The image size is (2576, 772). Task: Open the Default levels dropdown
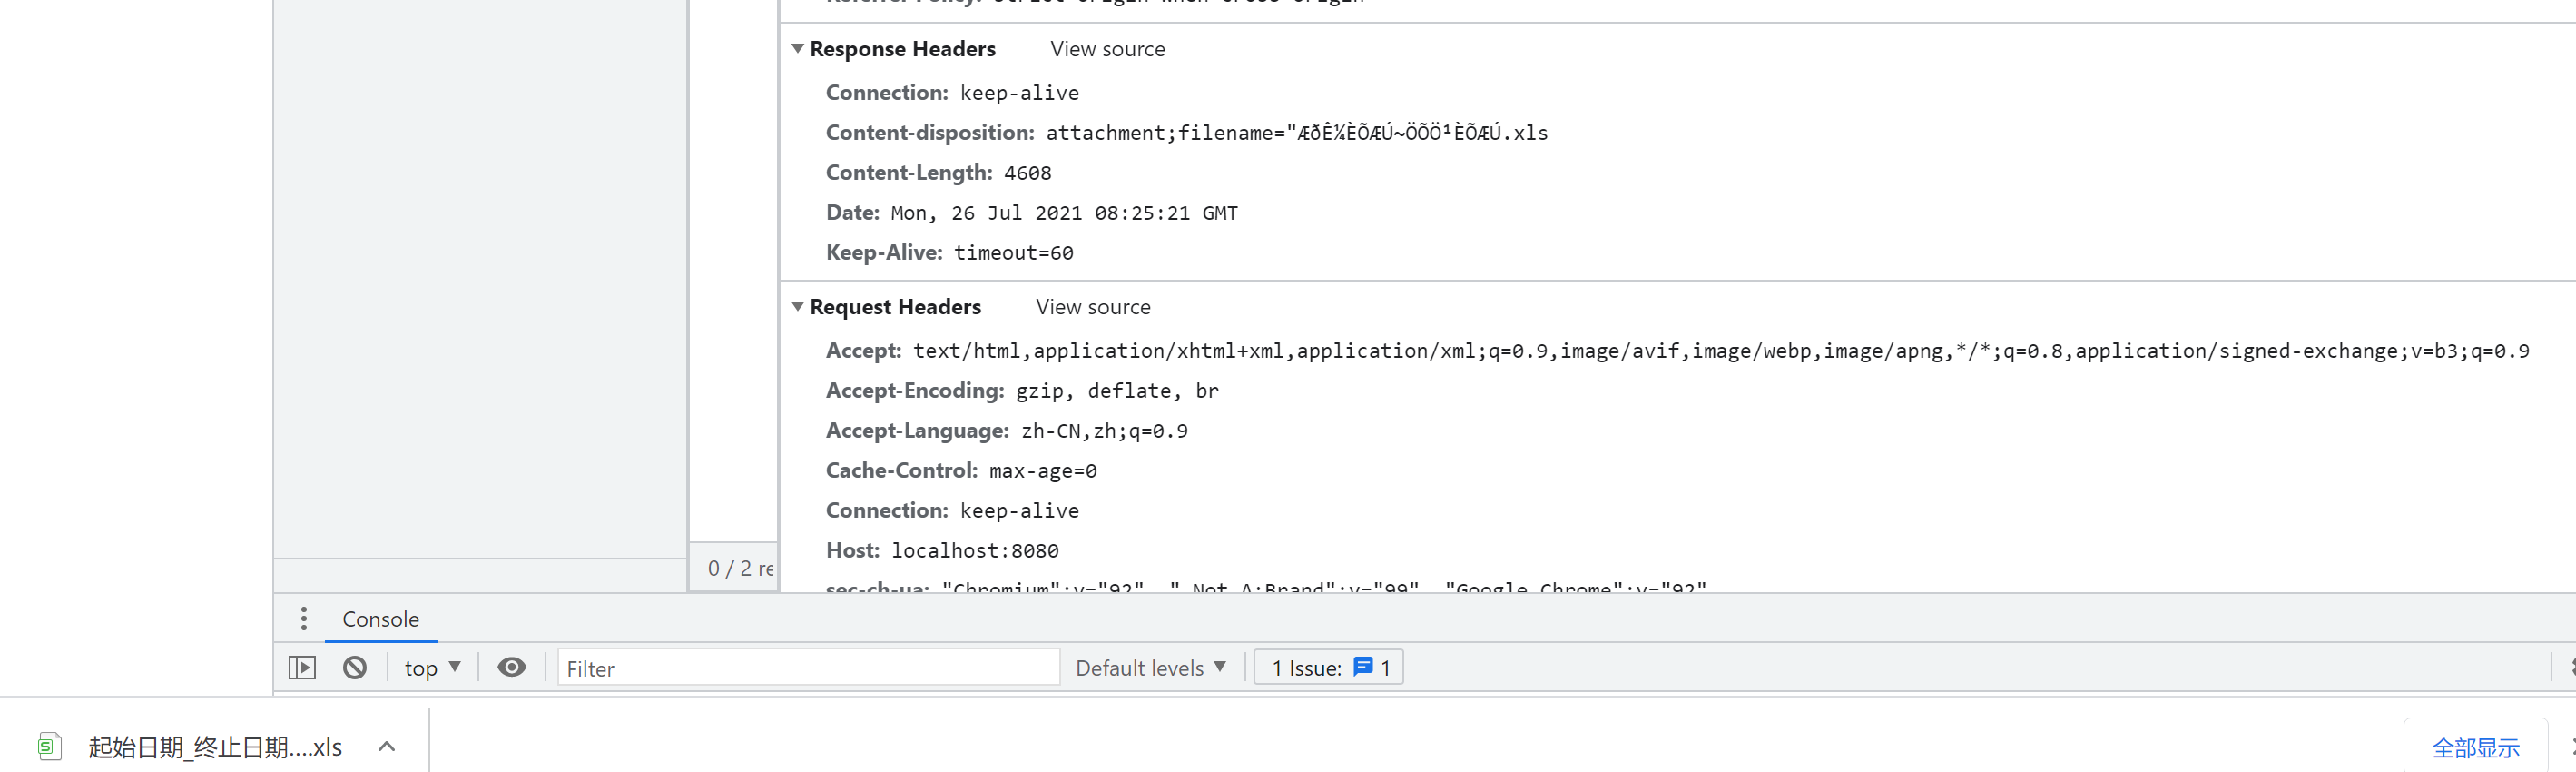[x=1150, y=668]
